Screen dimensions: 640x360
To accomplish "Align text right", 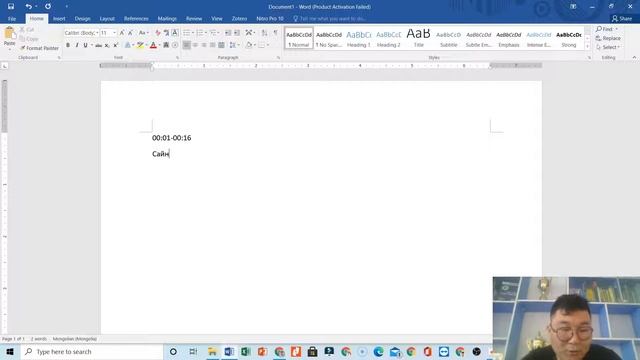I will [204, 45].
